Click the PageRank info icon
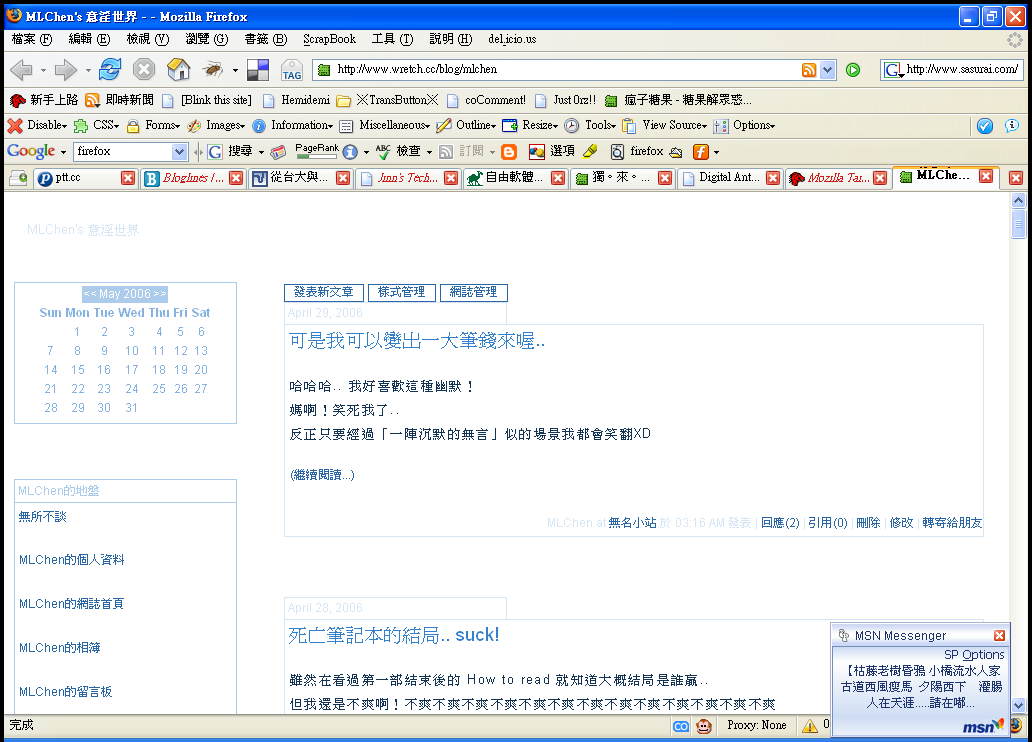This screenshot has height=742, width=1032. pos(350,153)
